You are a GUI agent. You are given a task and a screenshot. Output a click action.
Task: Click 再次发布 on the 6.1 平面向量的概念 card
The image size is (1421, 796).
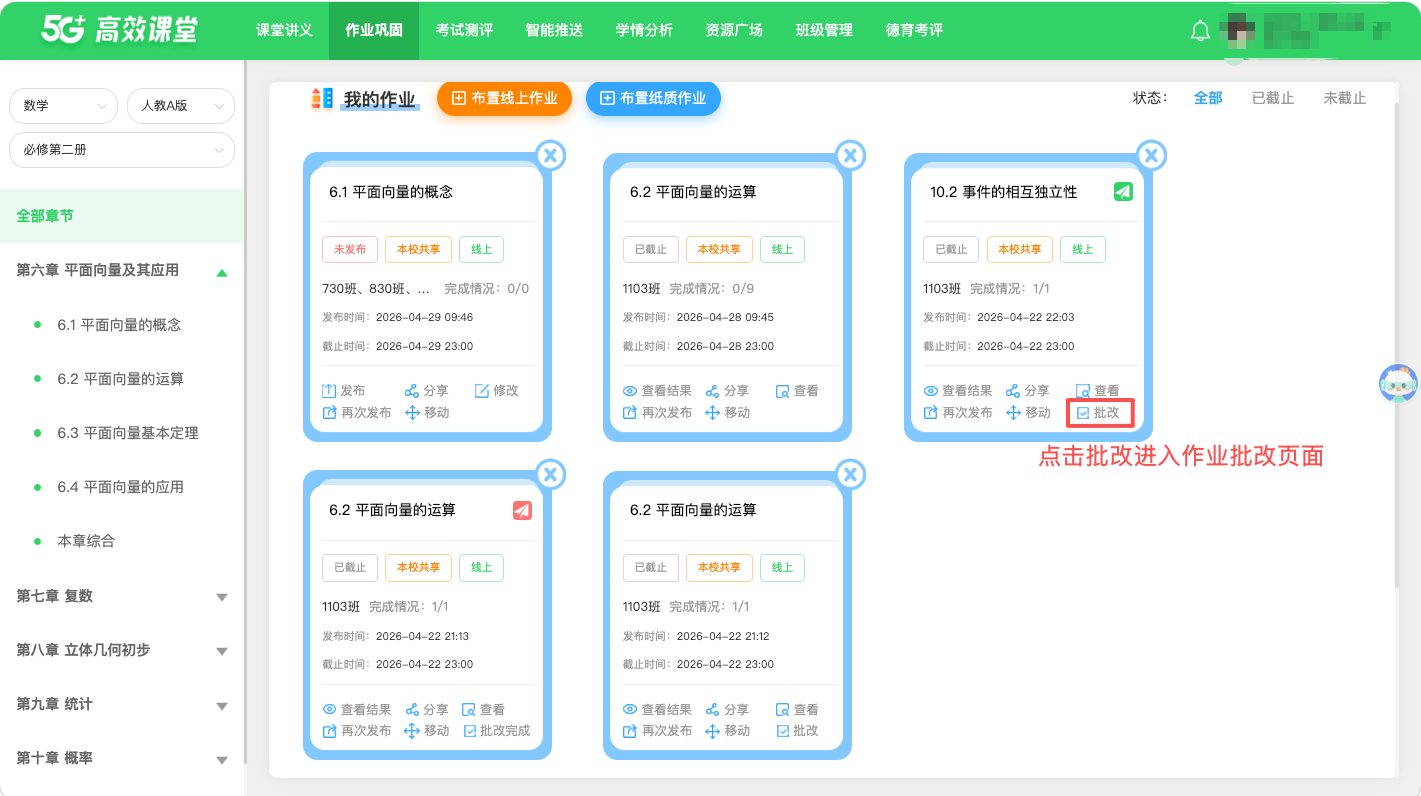(356, 413)
